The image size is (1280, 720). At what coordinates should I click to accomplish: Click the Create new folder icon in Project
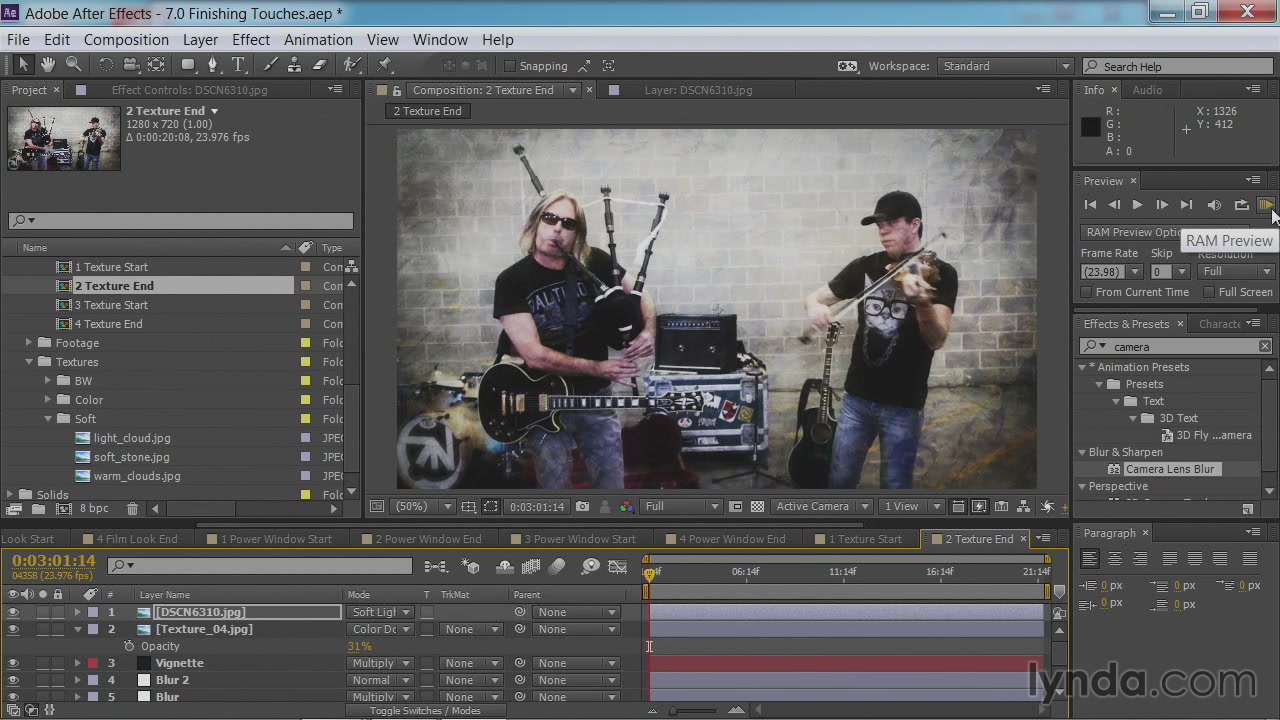[38, 509]
